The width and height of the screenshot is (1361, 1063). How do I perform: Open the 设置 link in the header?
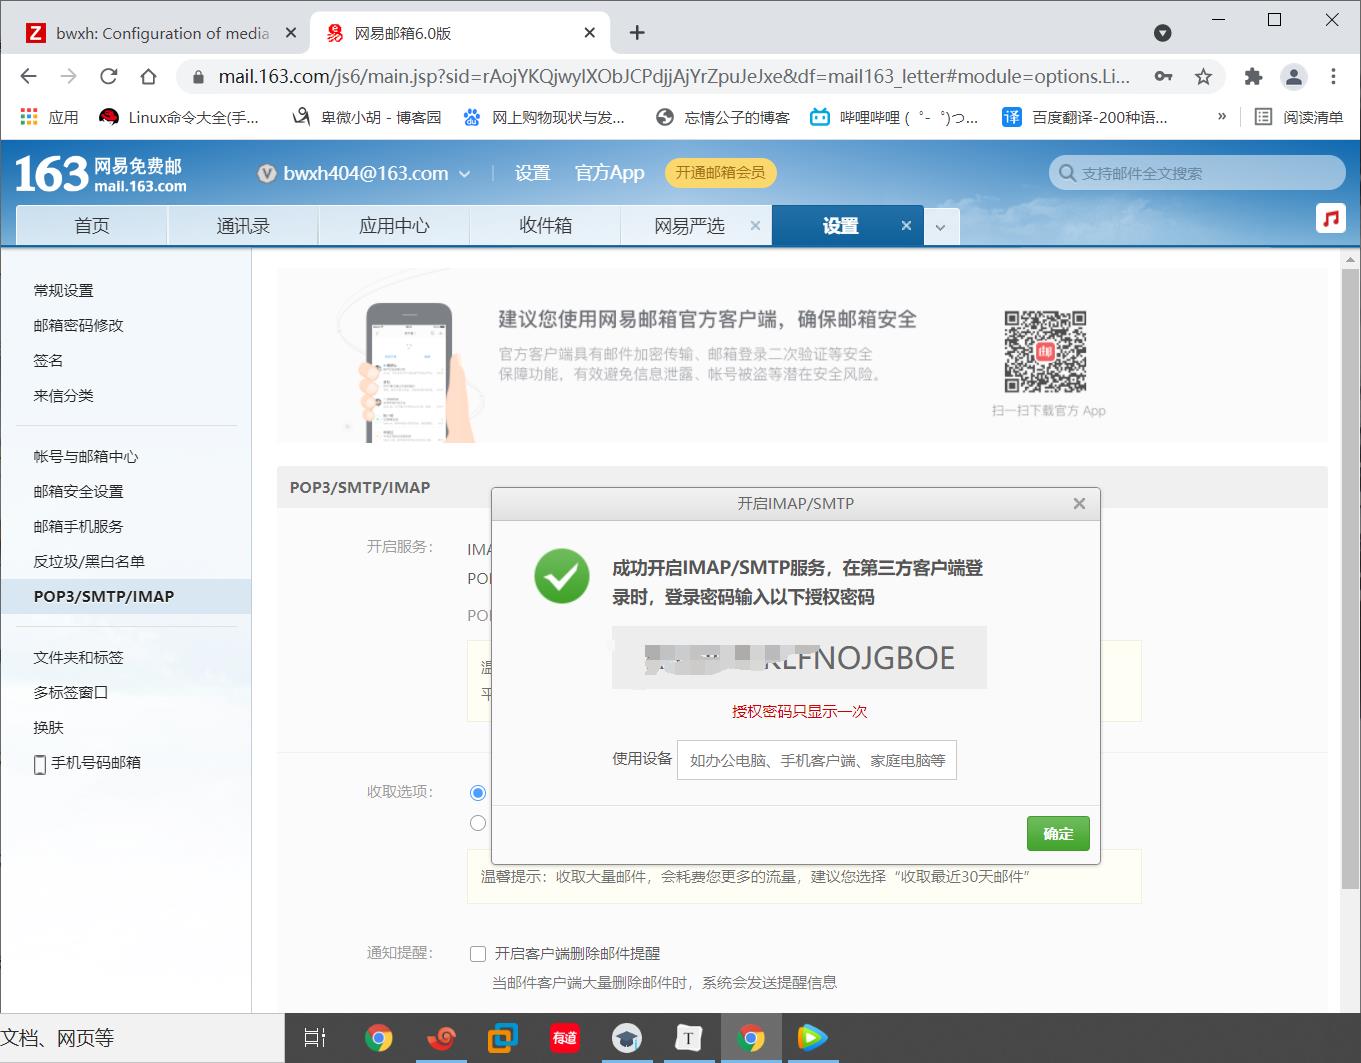click(532, 173)
